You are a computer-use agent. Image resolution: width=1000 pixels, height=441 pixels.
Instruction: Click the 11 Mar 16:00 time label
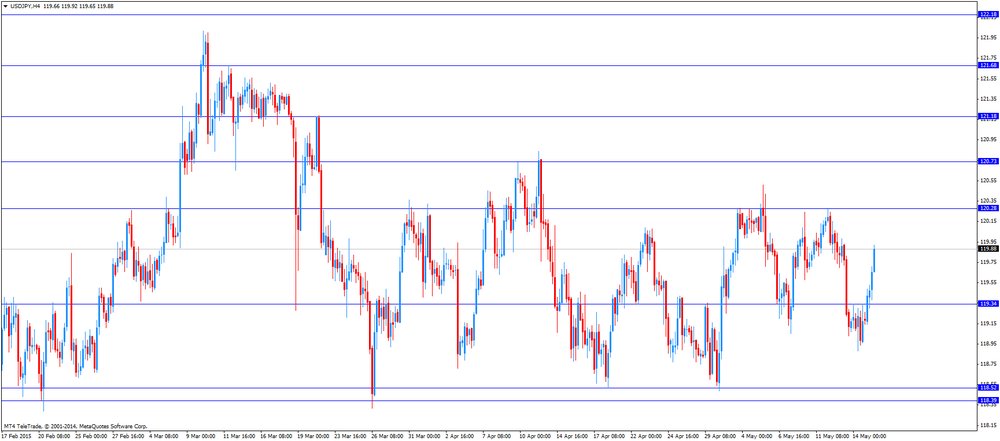coord(239,437)
